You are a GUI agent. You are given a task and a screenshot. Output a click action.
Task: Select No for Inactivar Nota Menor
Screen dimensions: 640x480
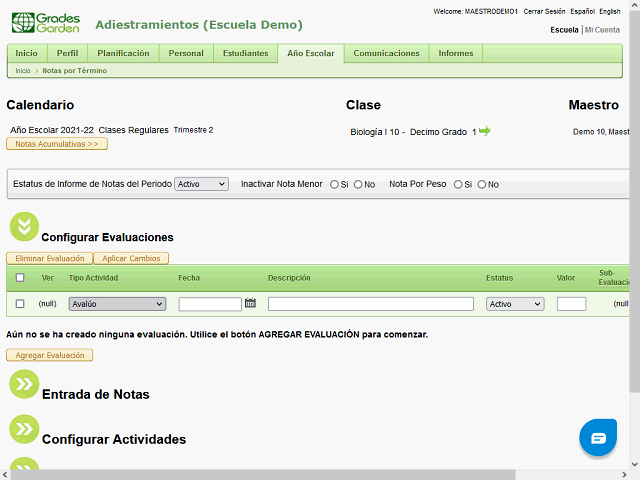358,184
